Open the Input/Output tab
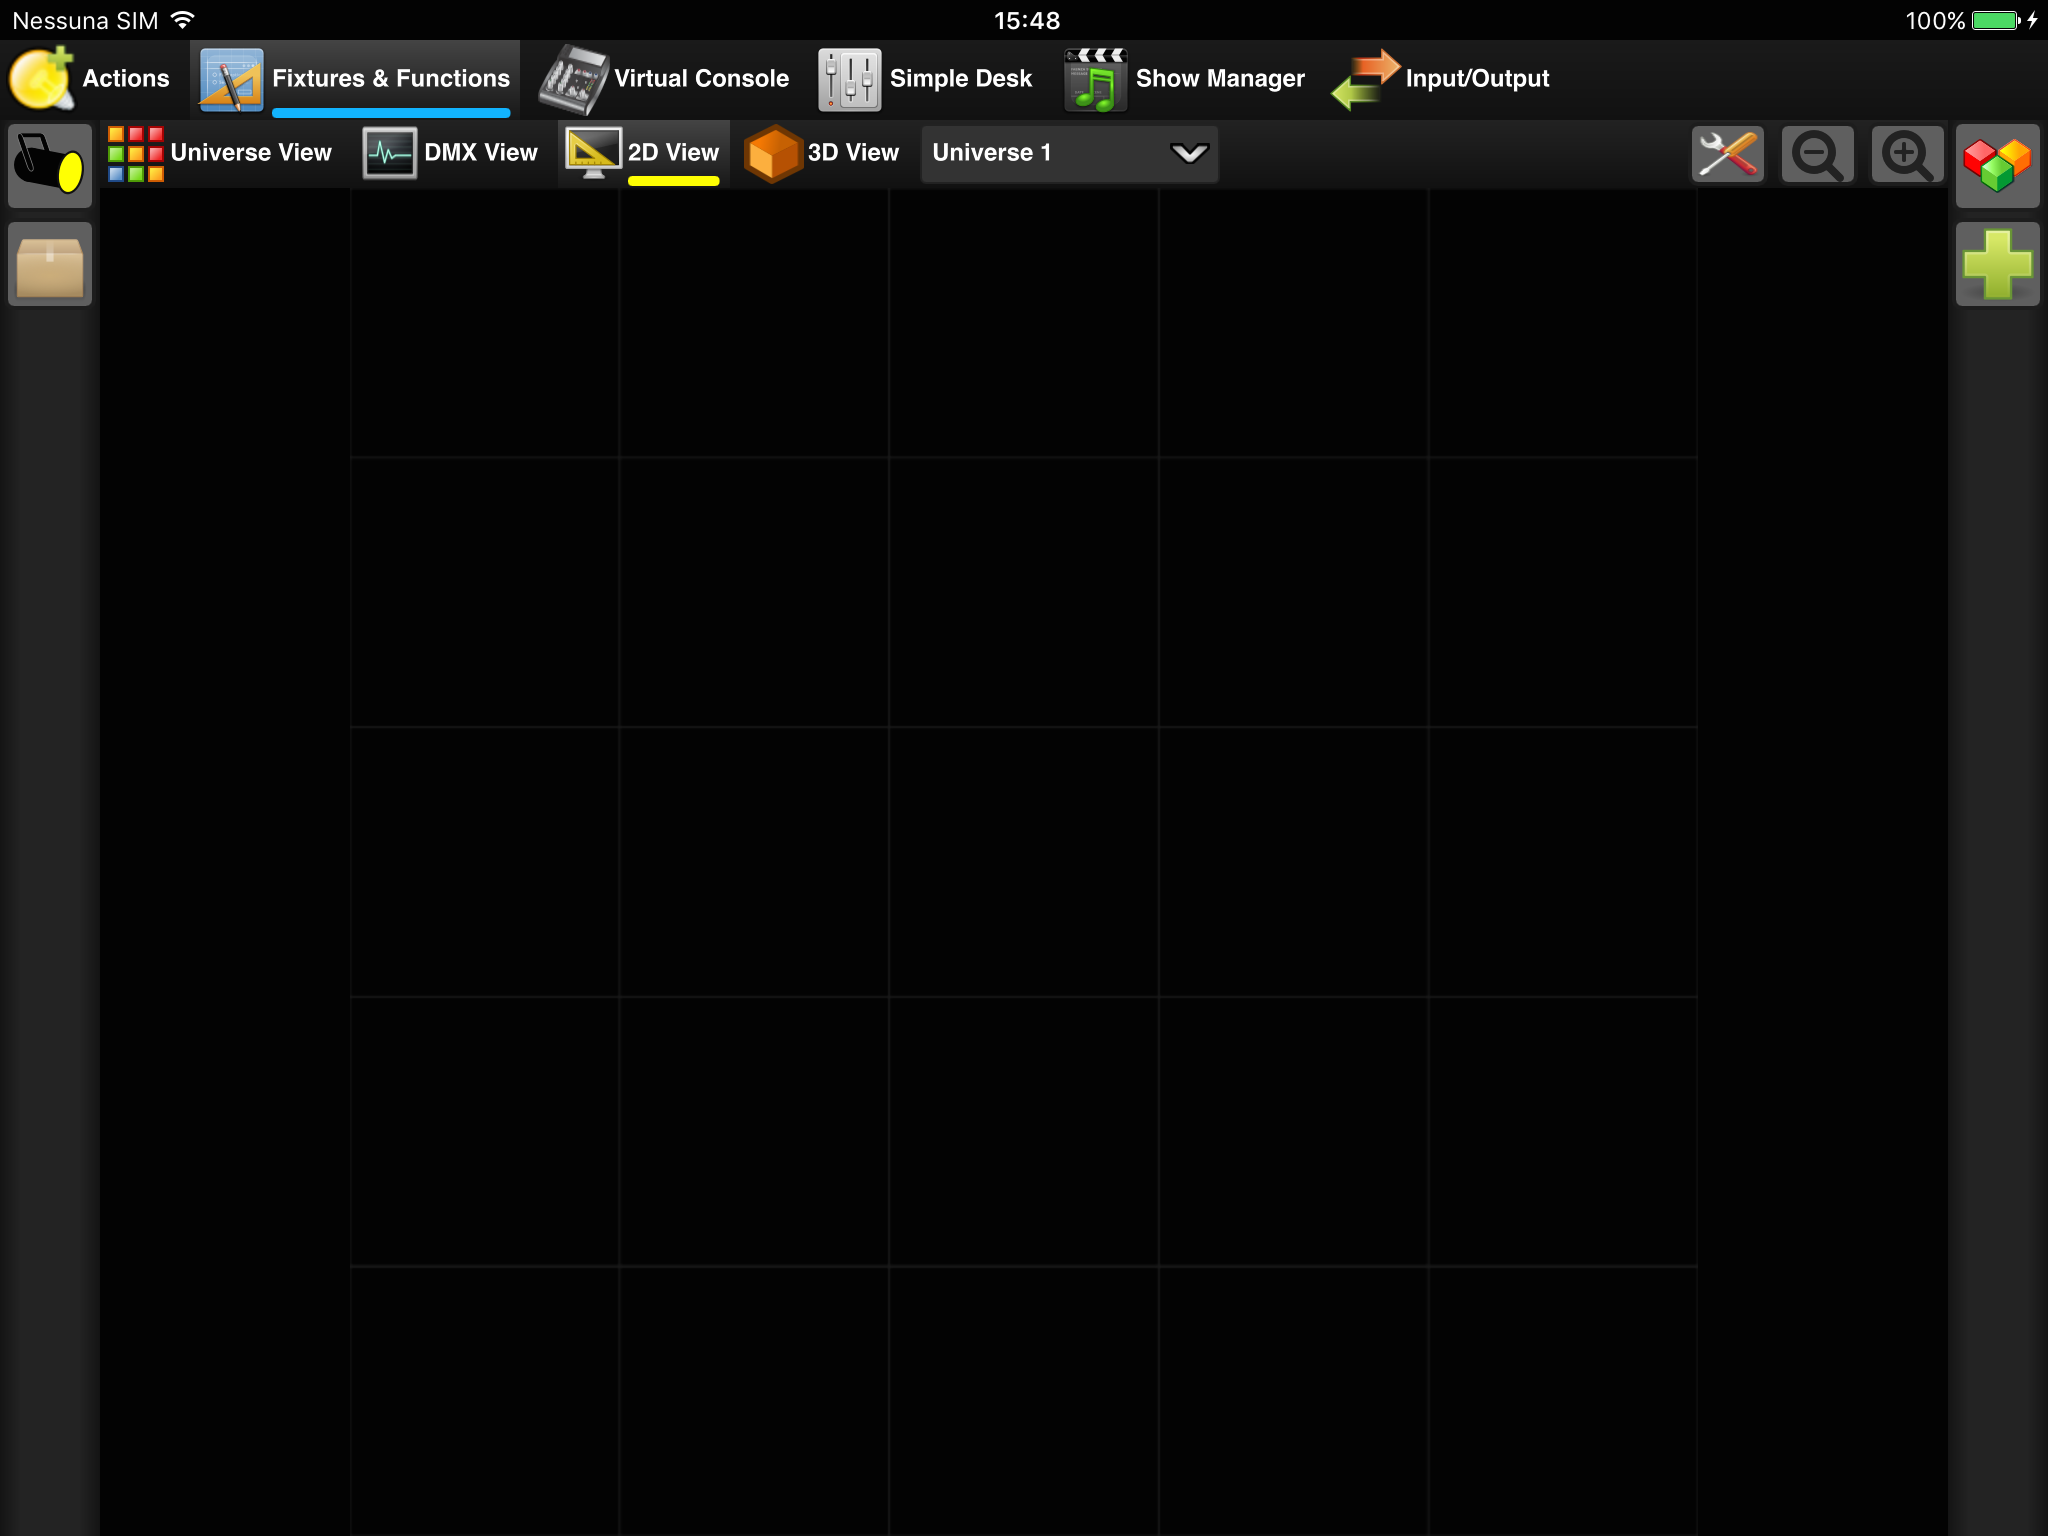 pyautogui.click(x=1440, y=79)
